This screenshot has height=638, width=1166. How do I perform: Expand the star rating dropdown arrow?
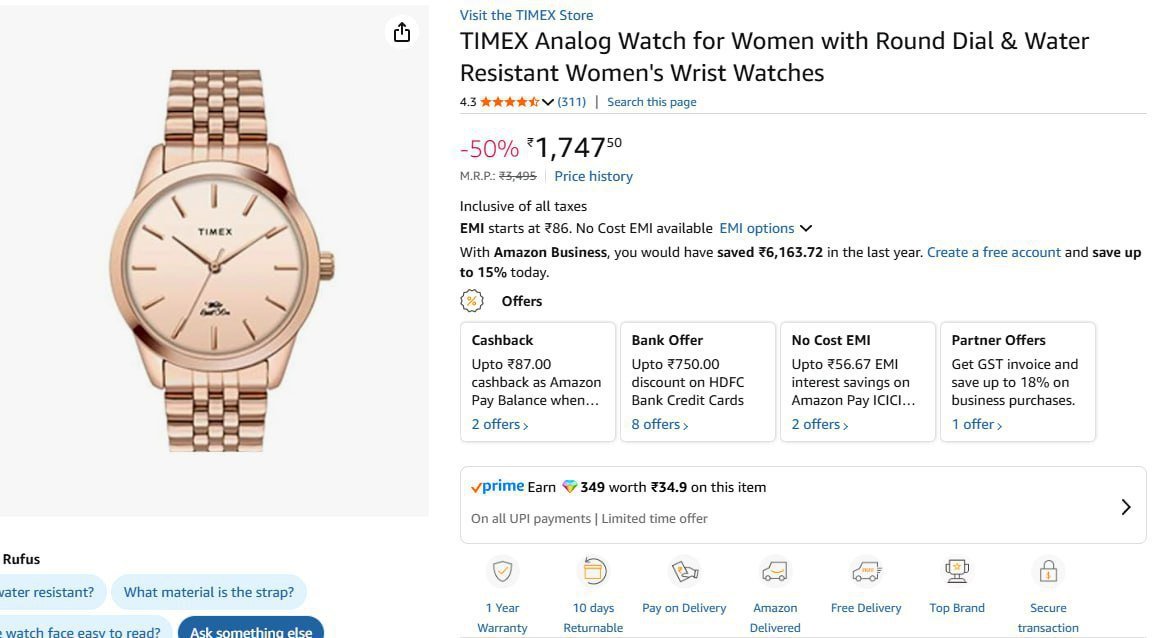click(548, 102)
